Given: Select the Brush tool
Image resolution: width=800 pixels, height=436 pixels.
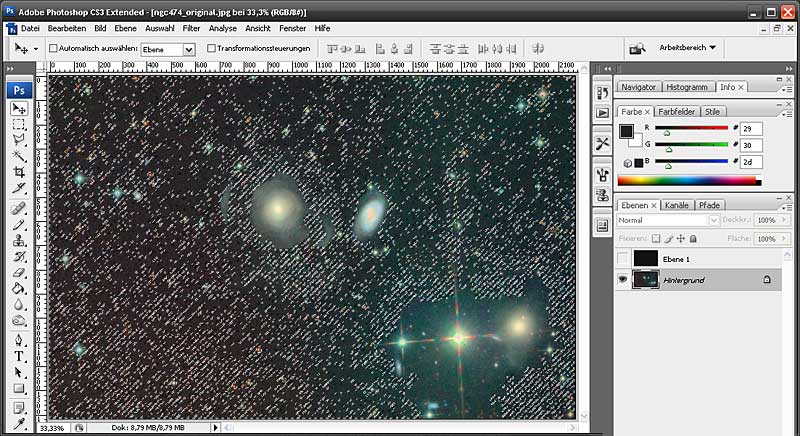Looking at the screenshot, I should click(x=19, y=224).
